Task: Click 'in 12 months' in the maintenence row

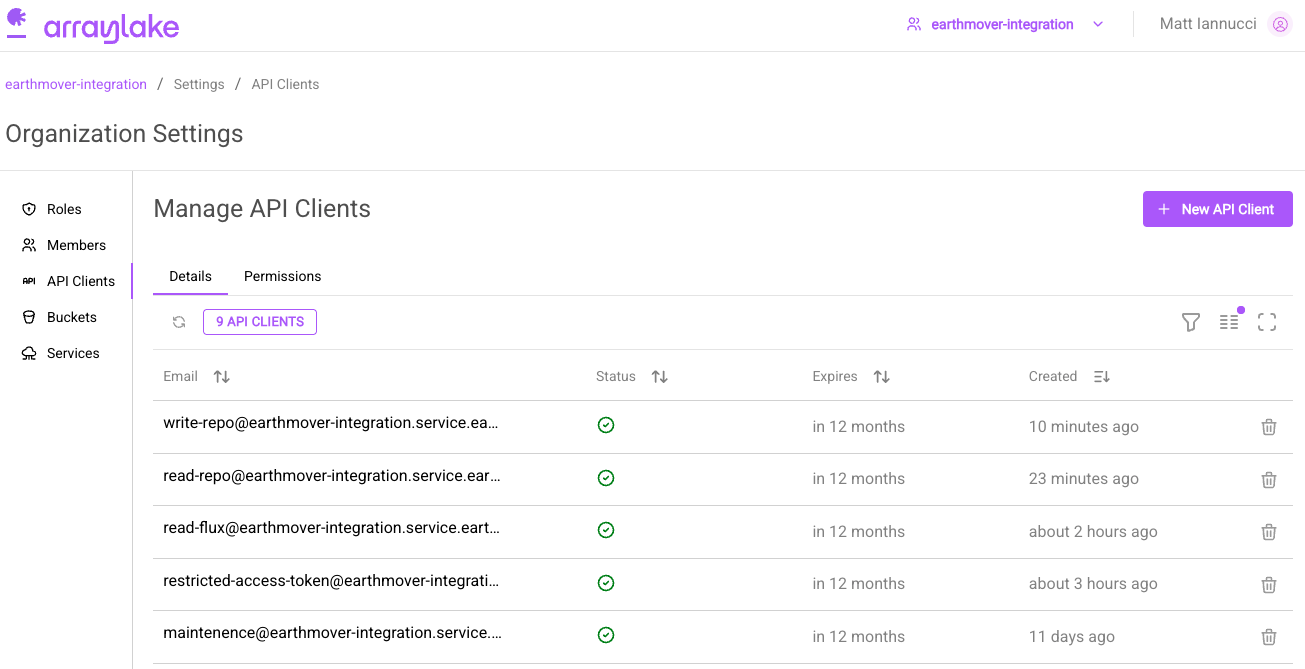Action: (x=859, y=637)
